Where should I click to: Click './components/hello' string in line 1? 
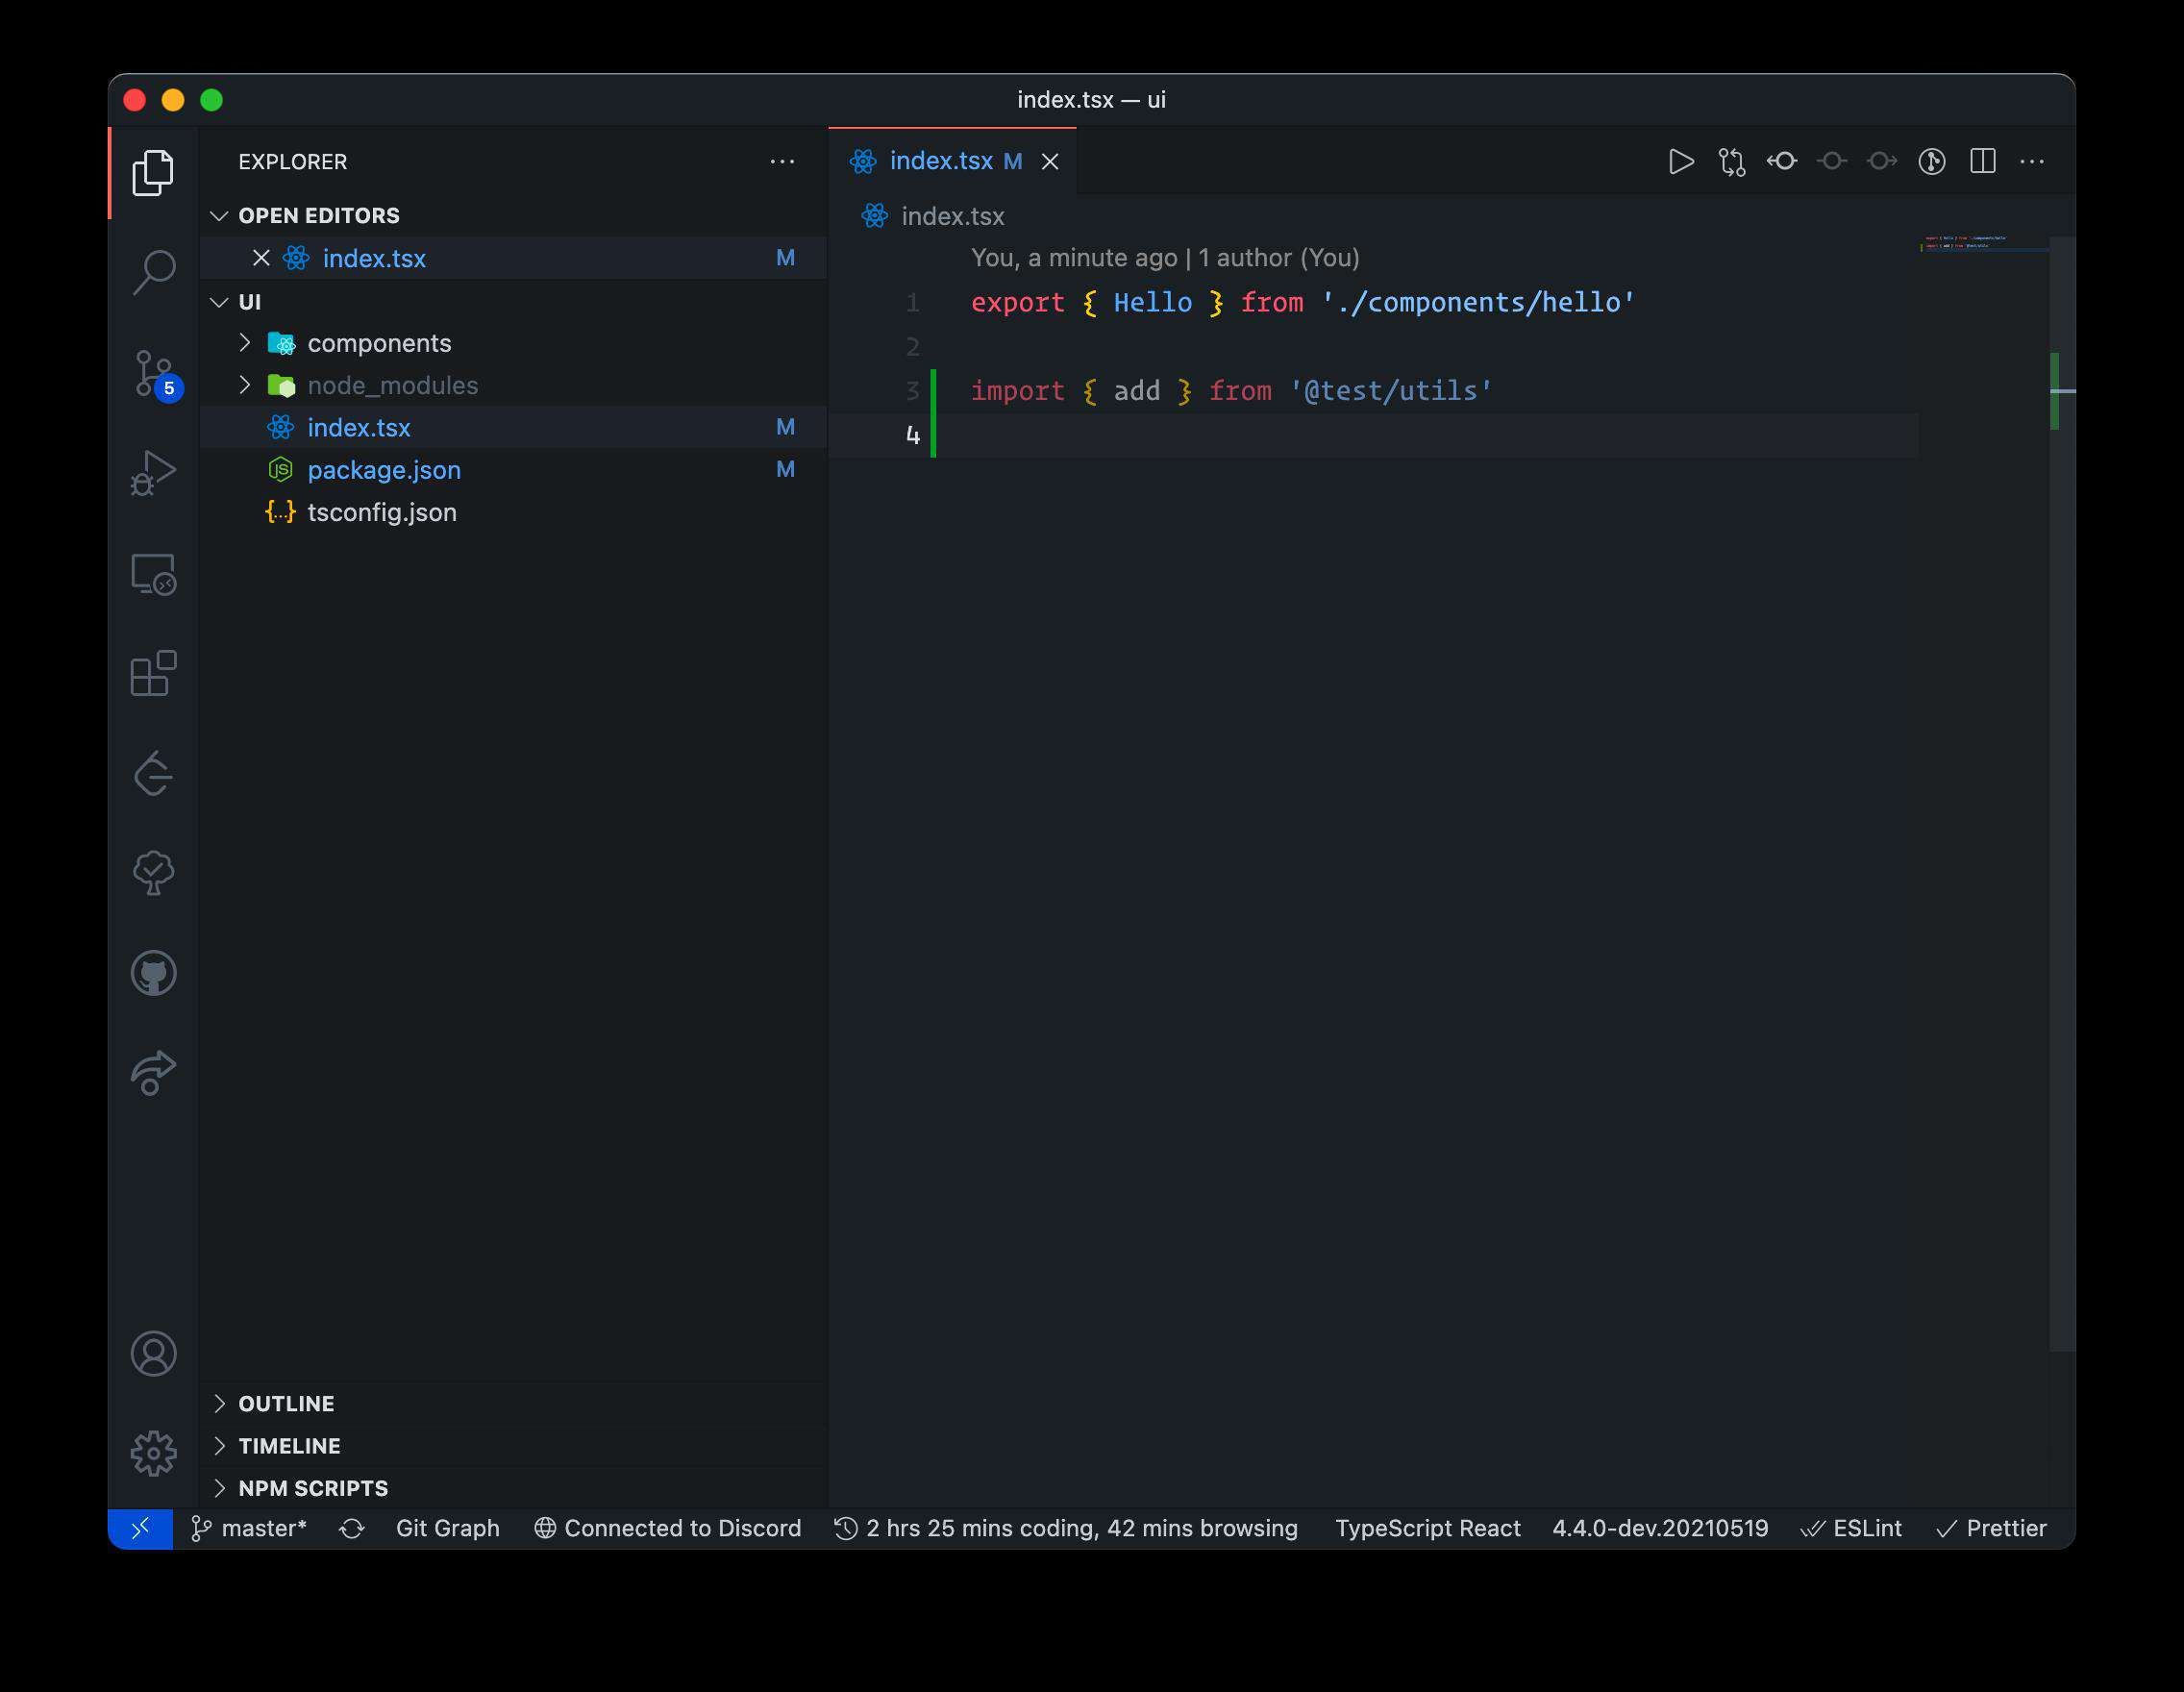(x=1478, y=303)
